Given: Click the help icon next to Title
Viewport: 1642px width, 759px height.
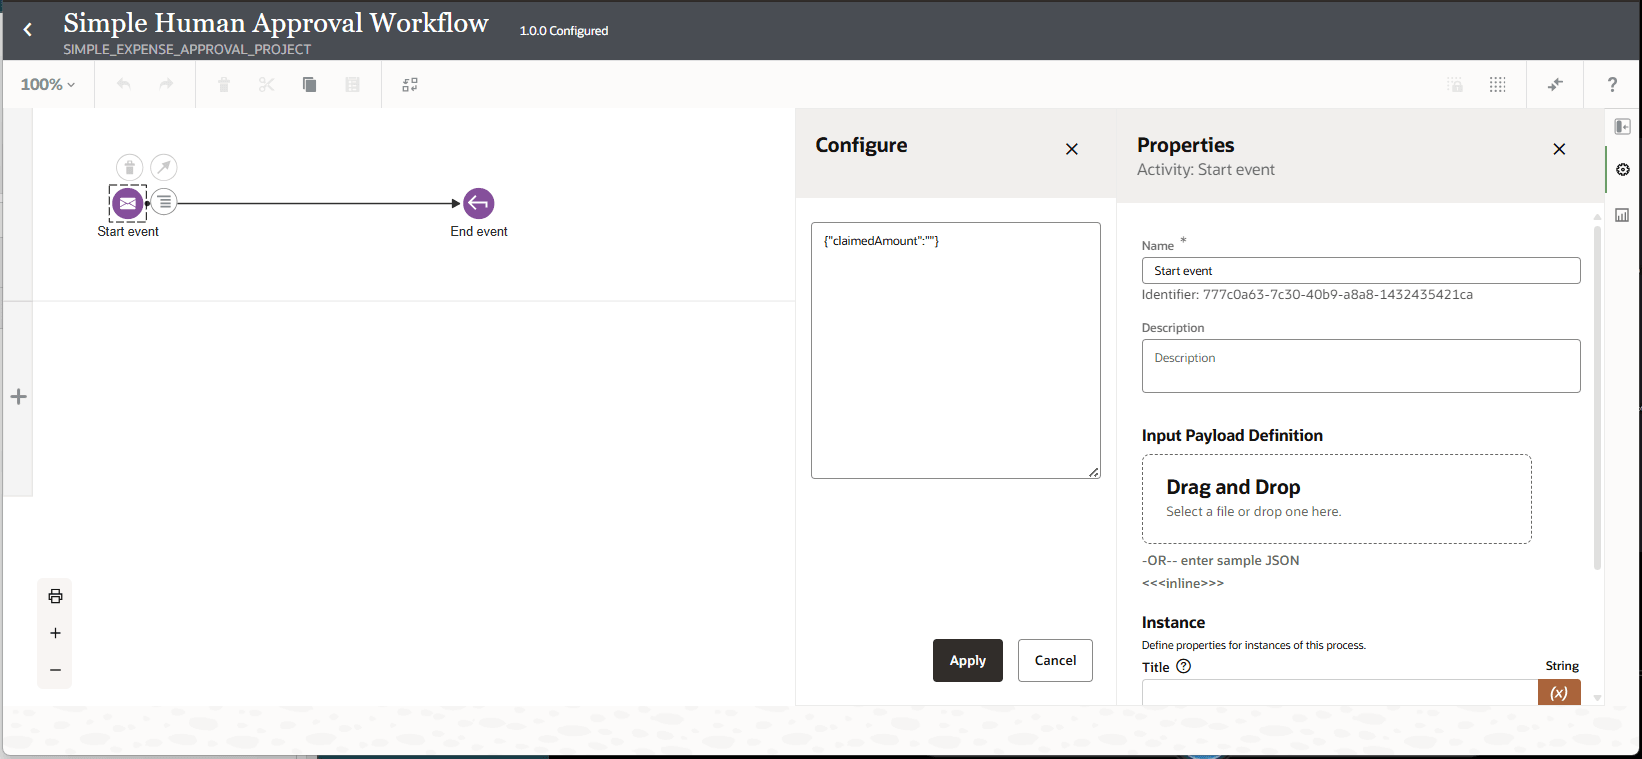Looking at the screenshot, I should pyautogui.click(x=1184, y=666).
